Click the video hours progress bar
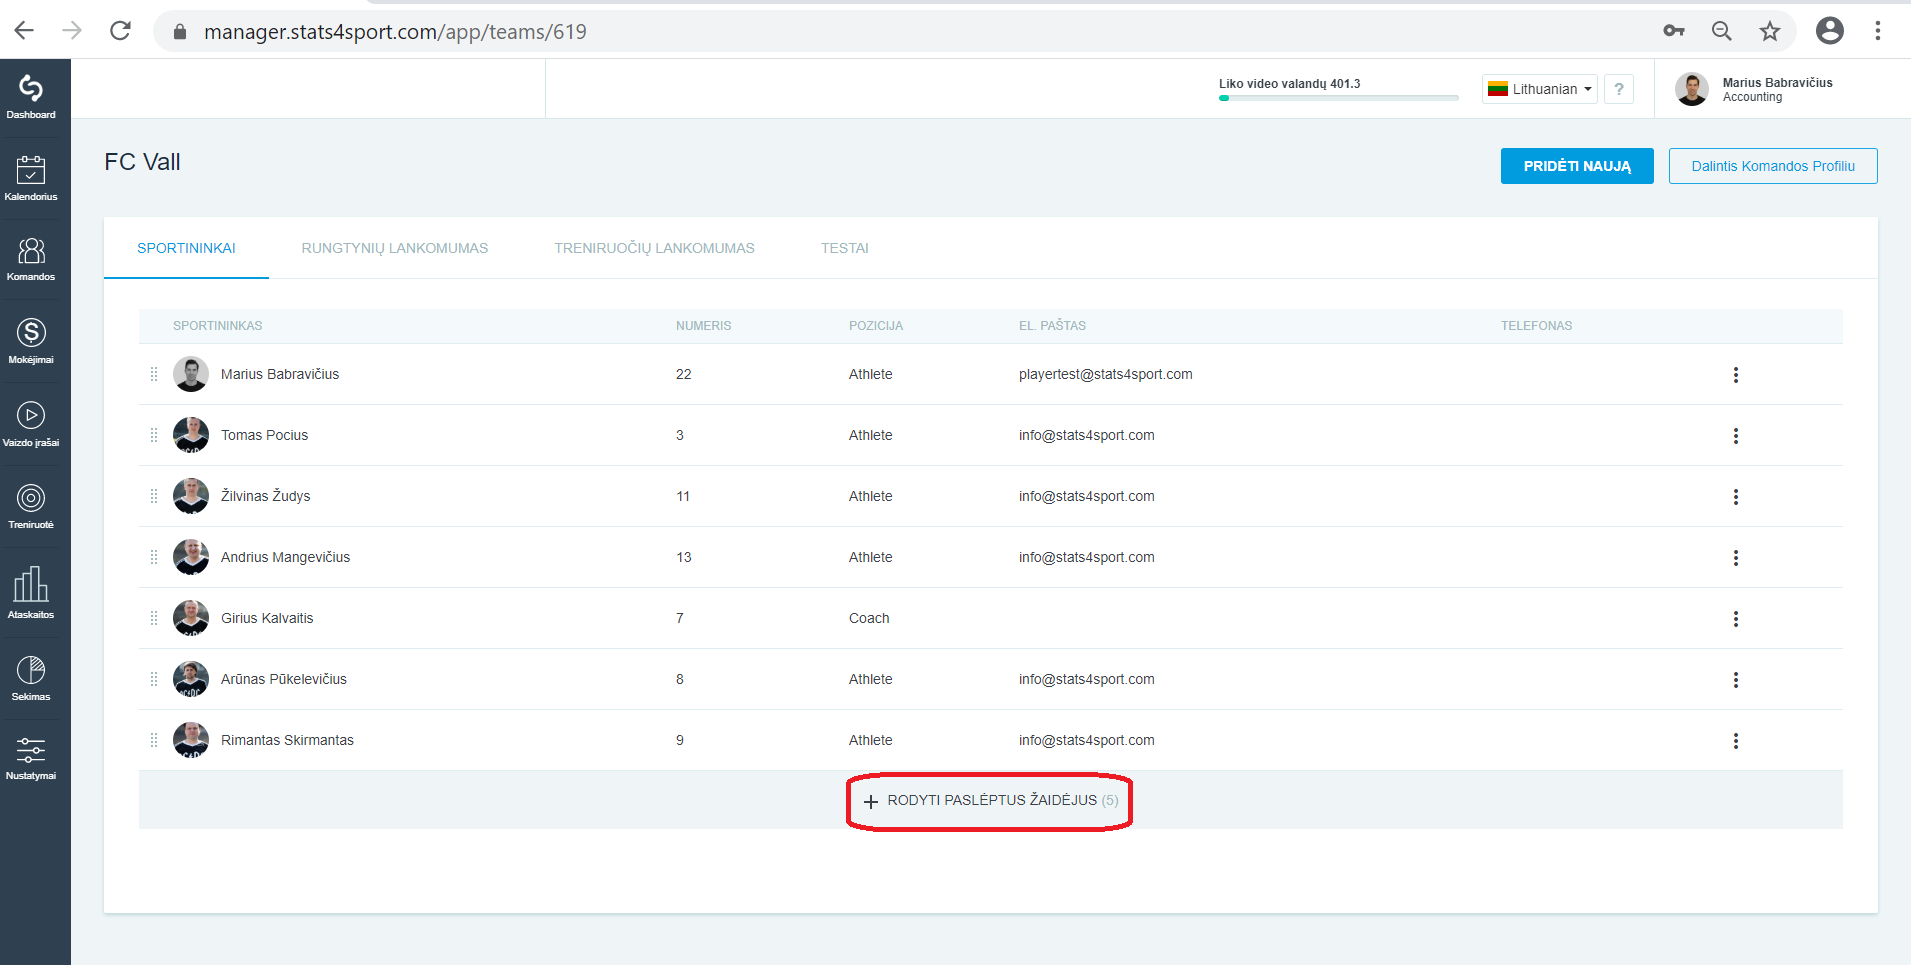The image size is (1911, 965). pos(1339,98)
